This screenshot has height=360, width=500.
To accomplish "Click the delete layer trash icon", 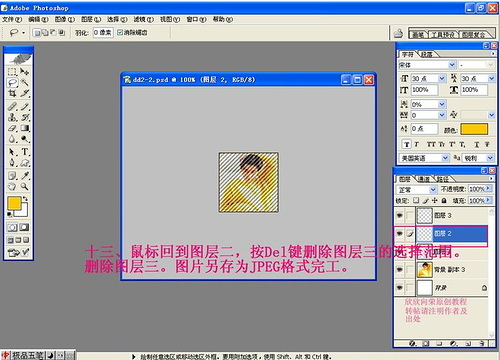I will pos(482,343).
